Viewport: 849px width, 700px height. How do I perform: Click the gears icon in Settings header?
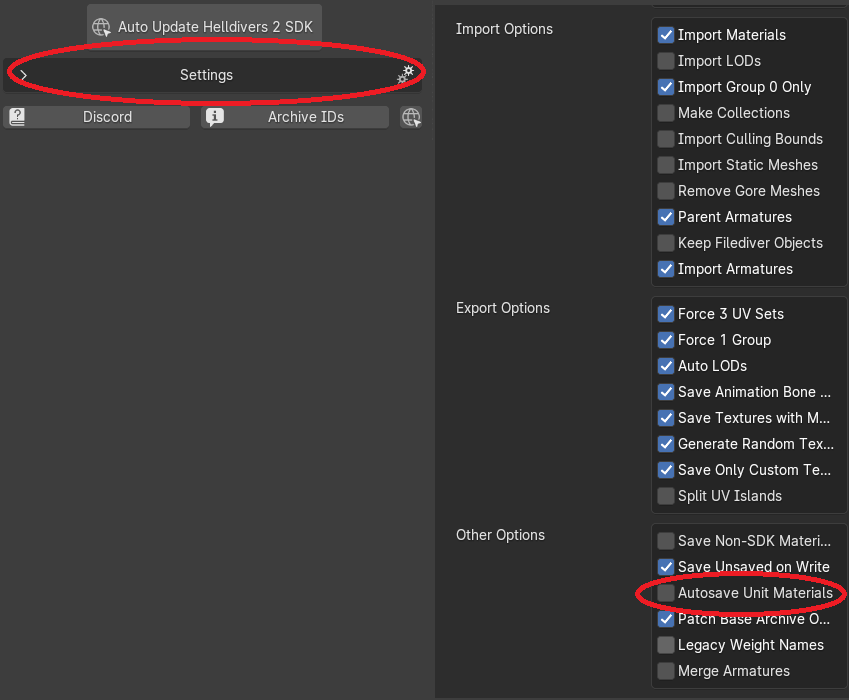click(x=406, y=75)
